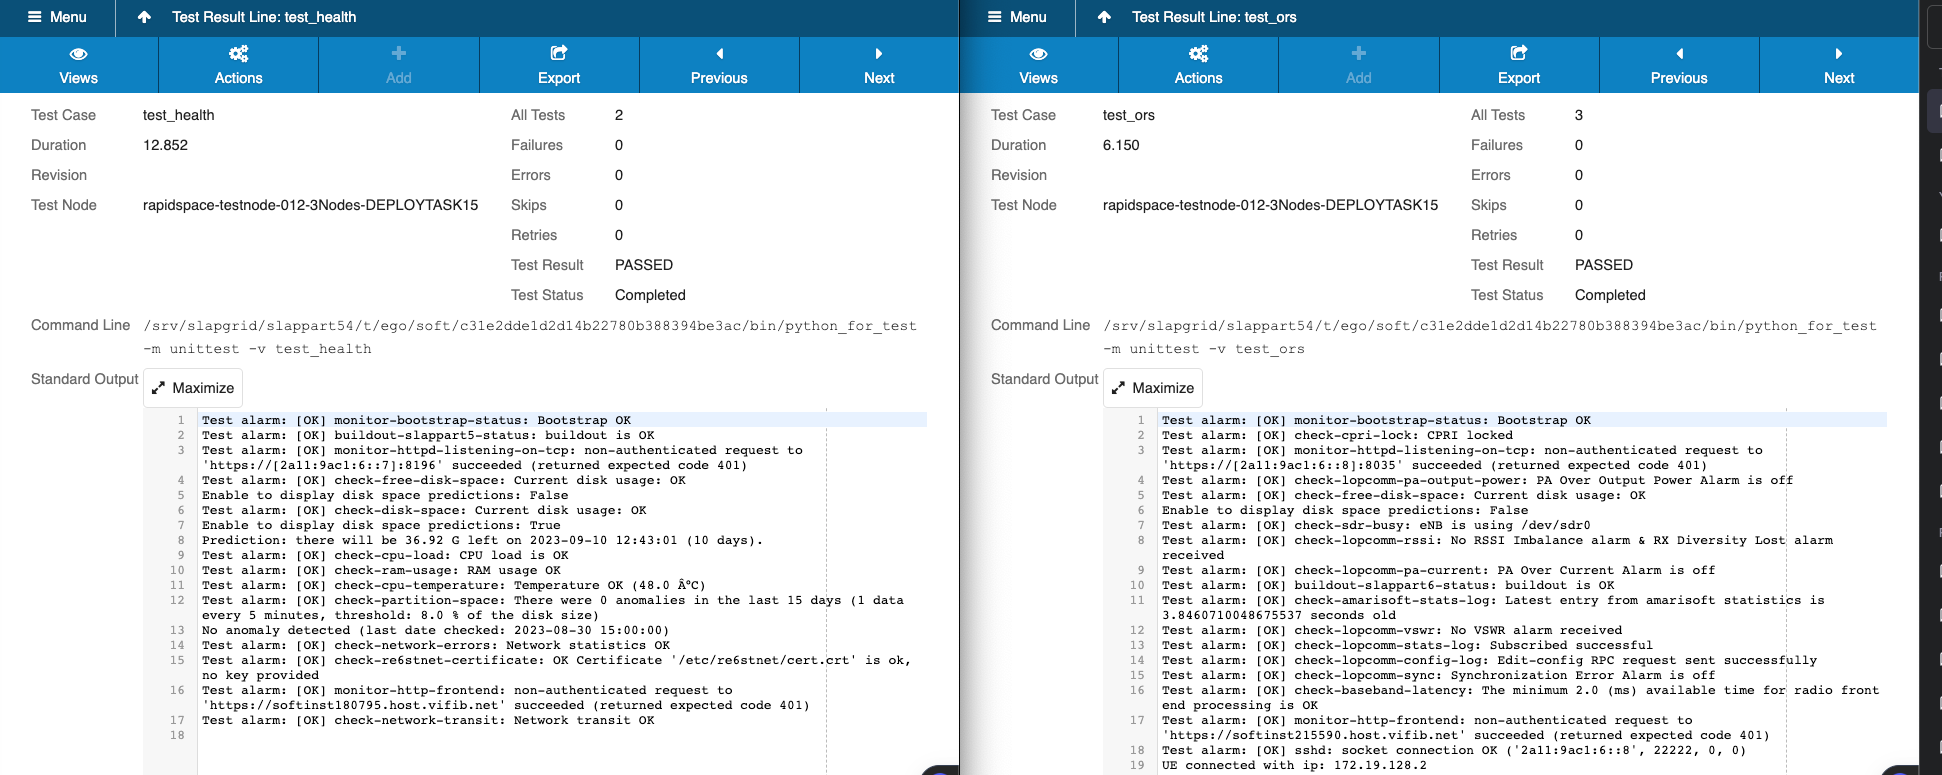
Task: Go to Previous result in test_health panel
Action: [x=719, y=65]
